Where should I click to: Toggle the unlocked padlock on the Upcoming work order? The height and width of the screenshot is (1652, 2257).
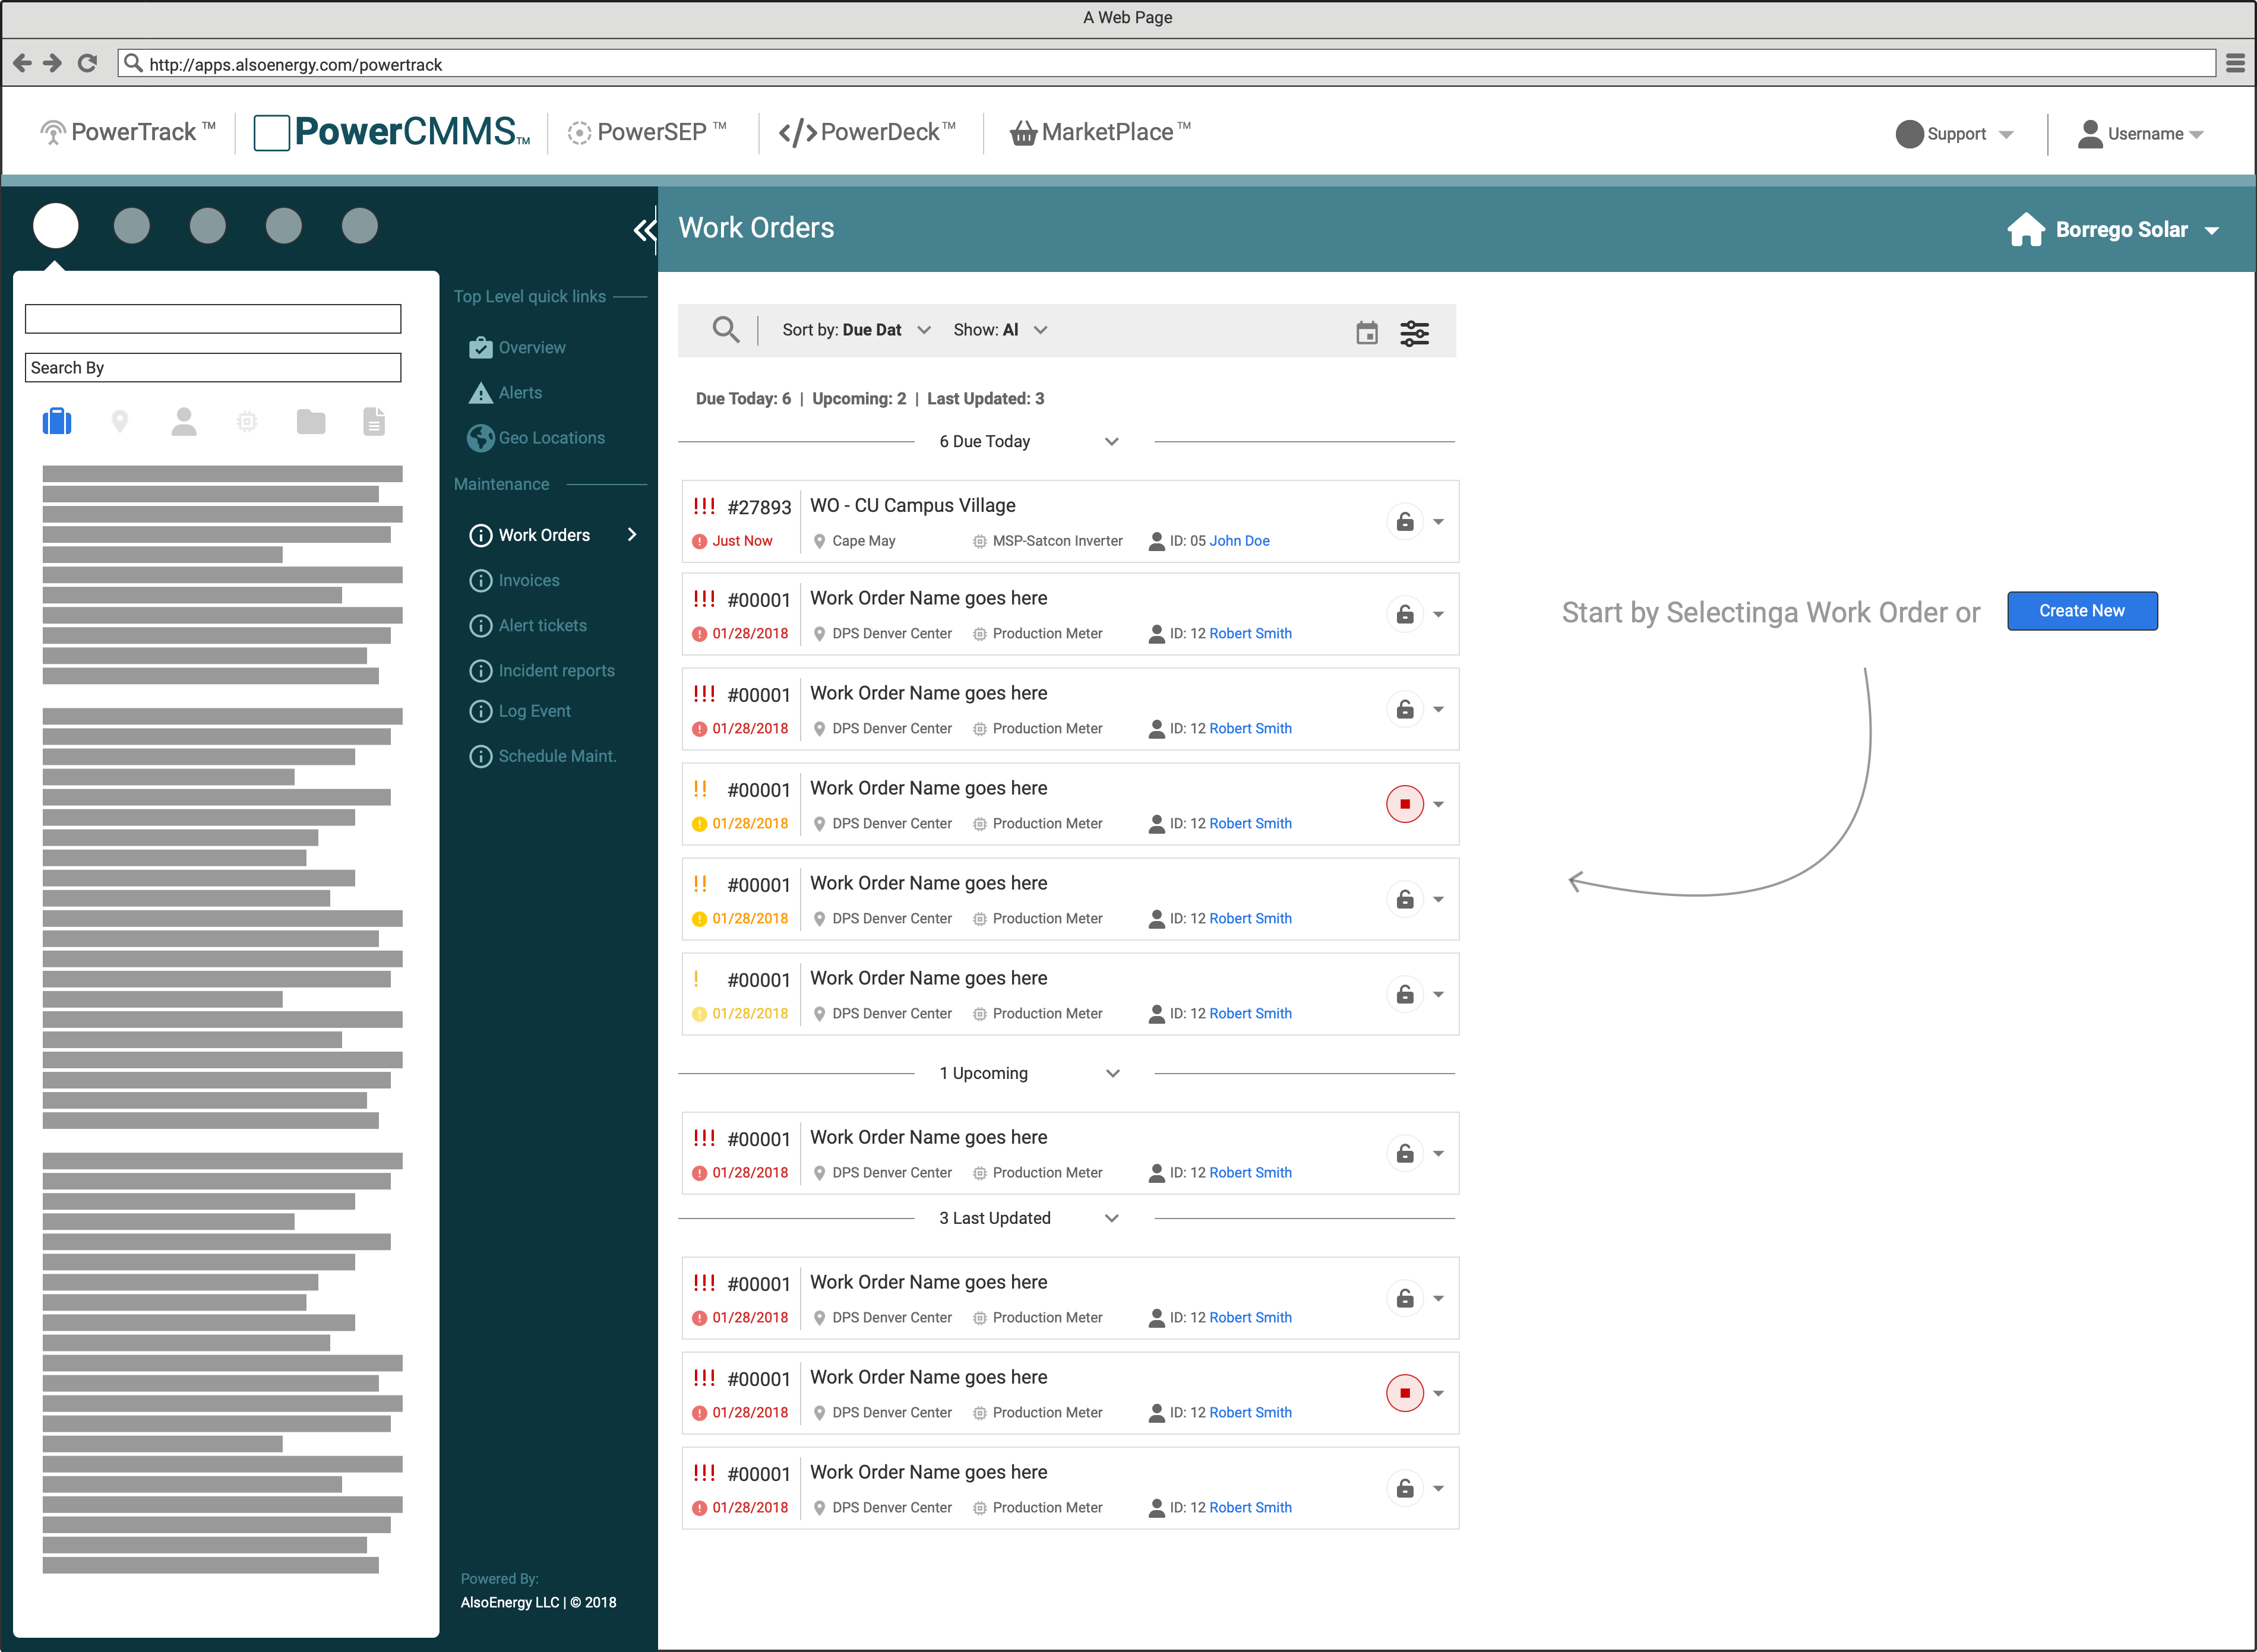click(1404, 1152)
